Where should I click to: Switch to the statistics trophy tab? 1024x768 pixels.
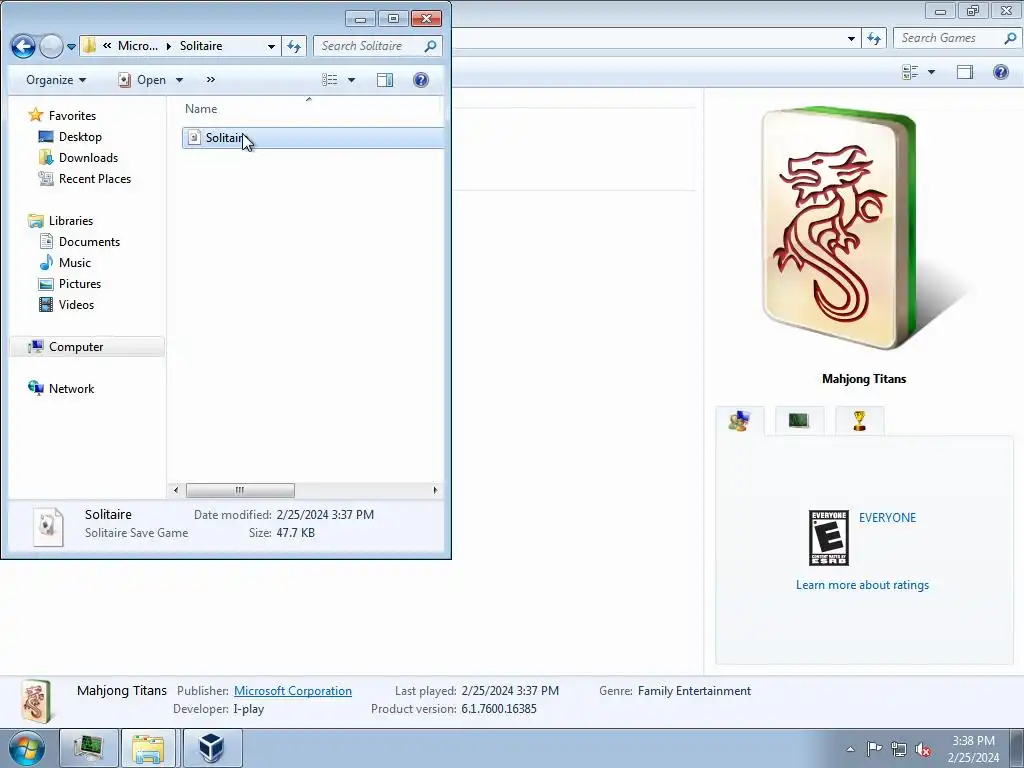pyautogui.click(x=859, y=421)
